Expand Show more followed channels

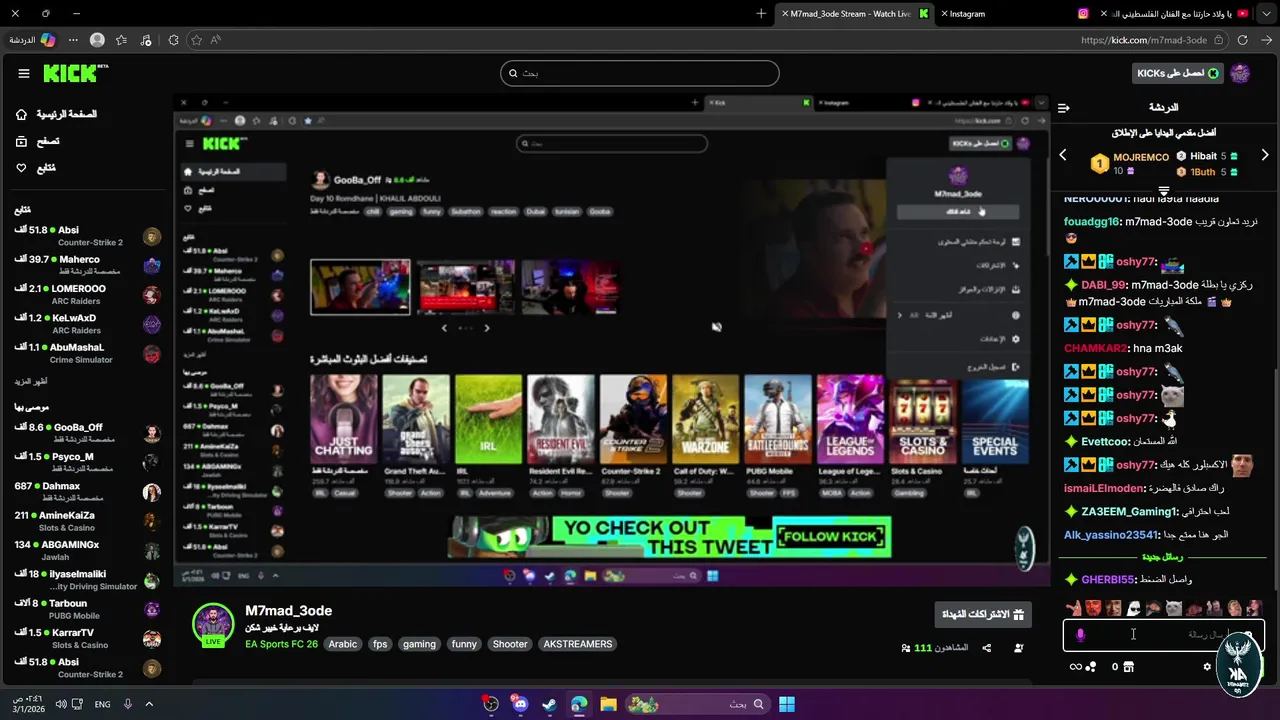(x=31, y=381)
